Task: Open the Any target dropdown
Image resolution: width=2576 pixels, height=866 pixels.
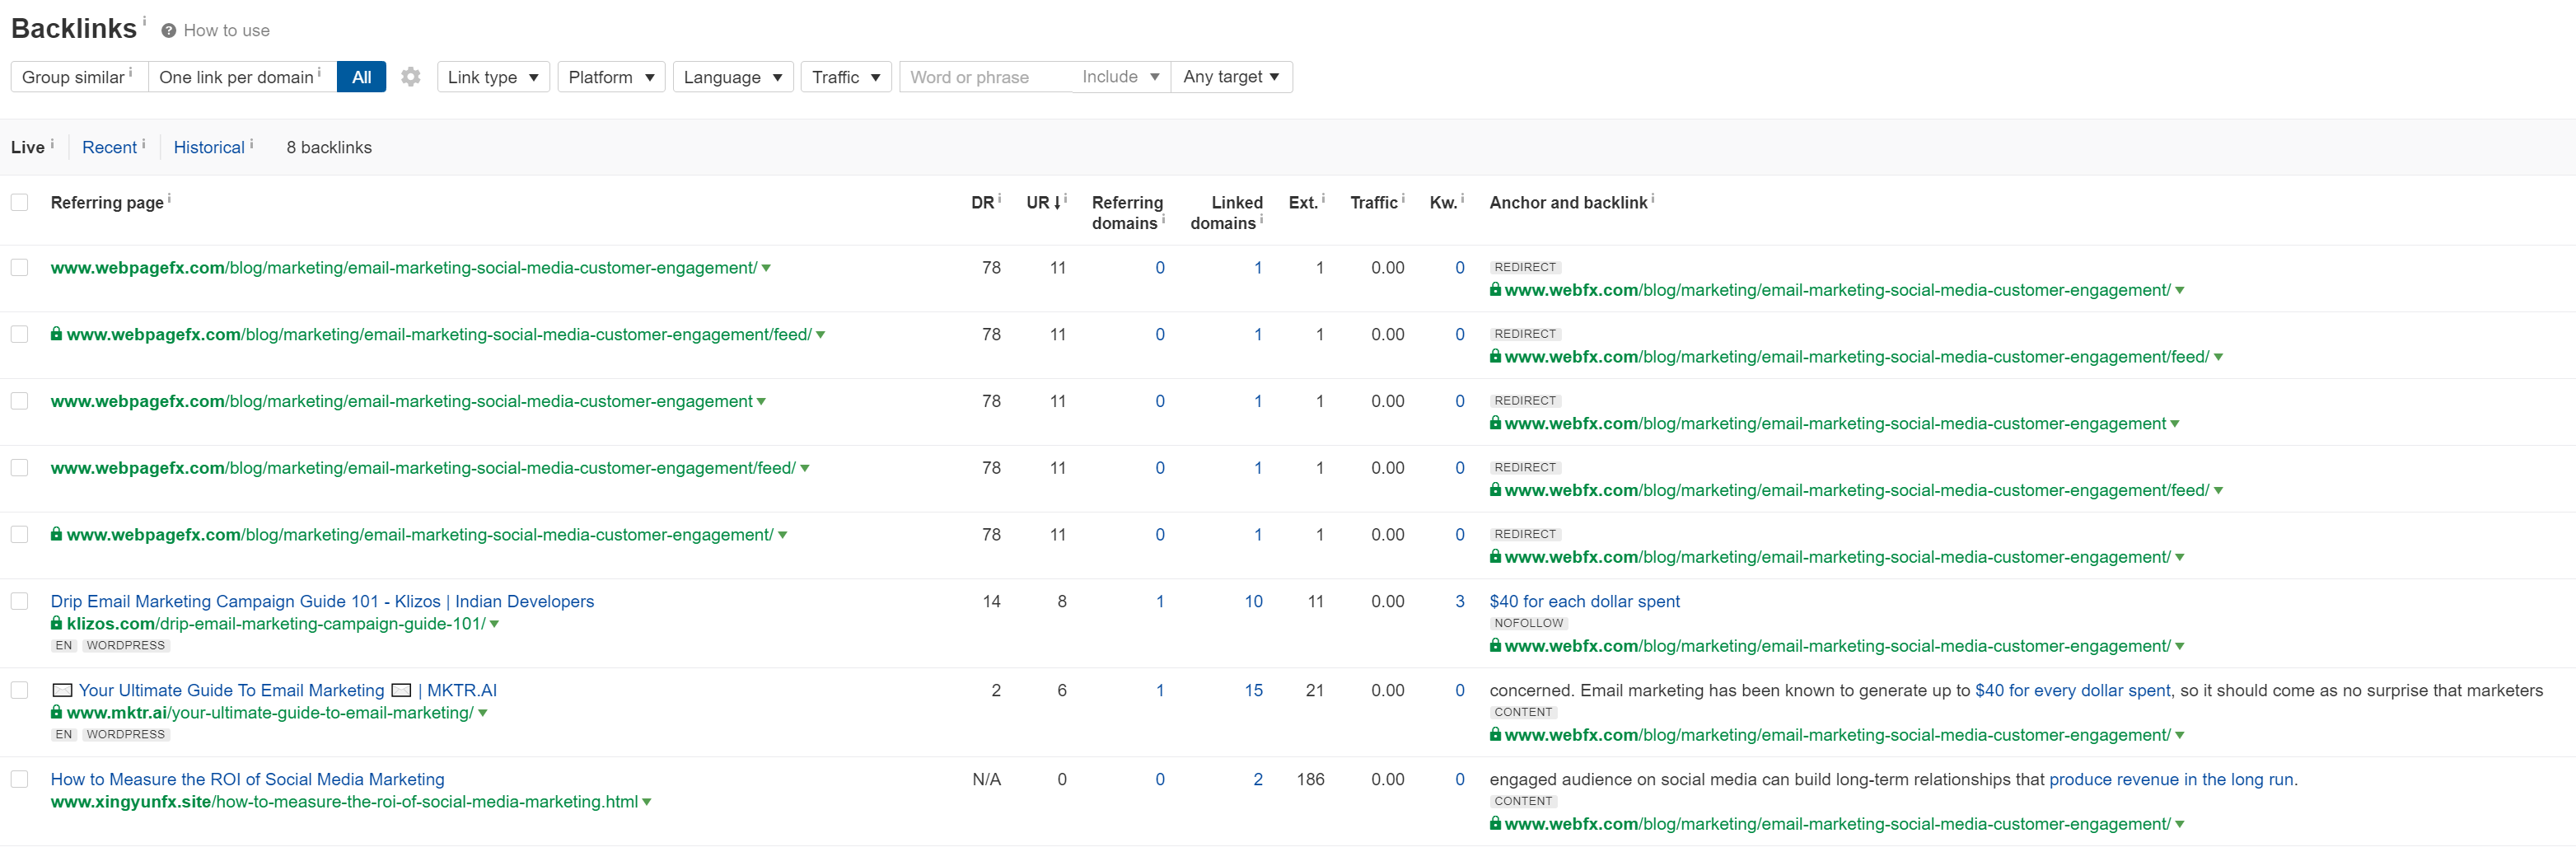Action: click(x=1231, y=77)
